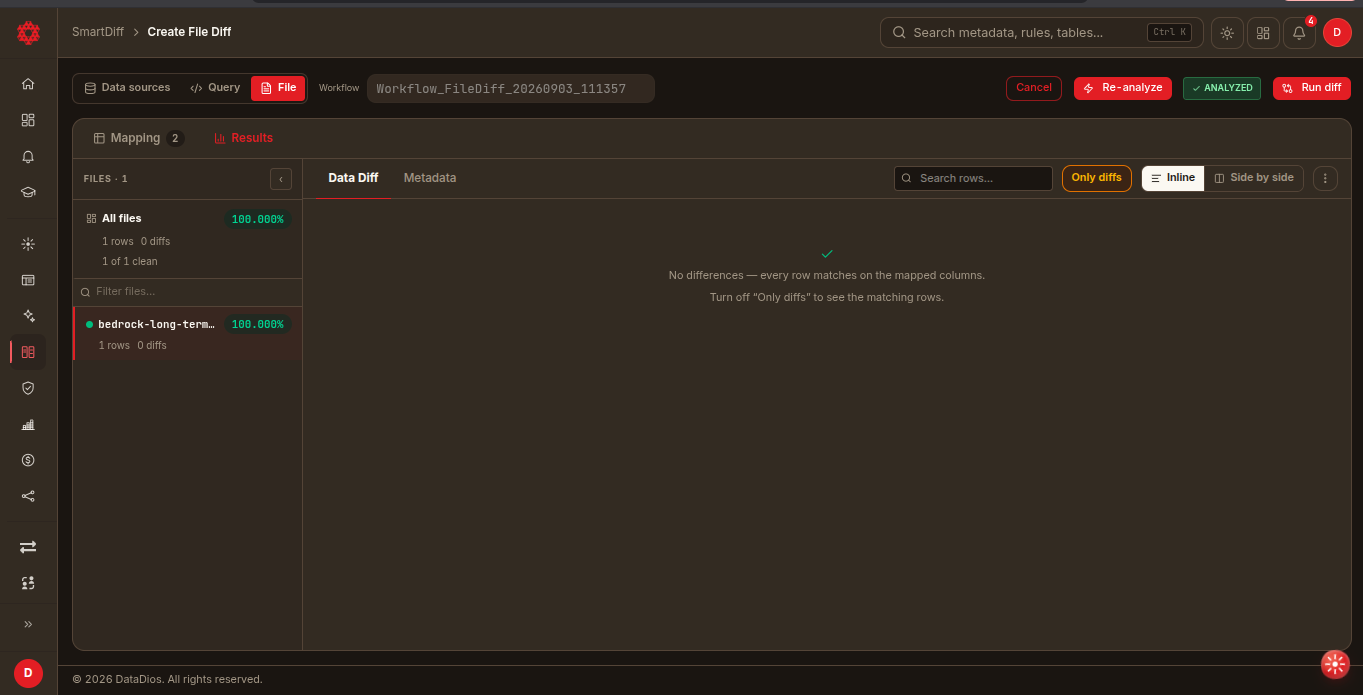
Task: Open the bar chart sidebar icon
Action: (x=28, y=424)
